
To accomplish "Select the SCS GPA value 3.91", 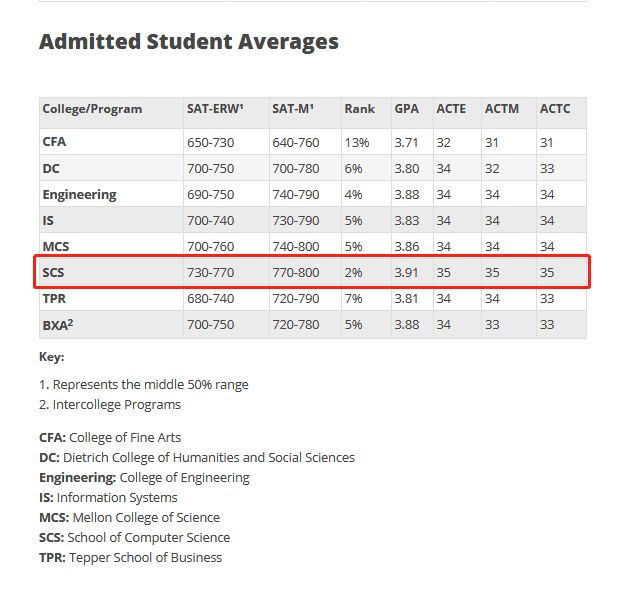I will coord(406,273).
